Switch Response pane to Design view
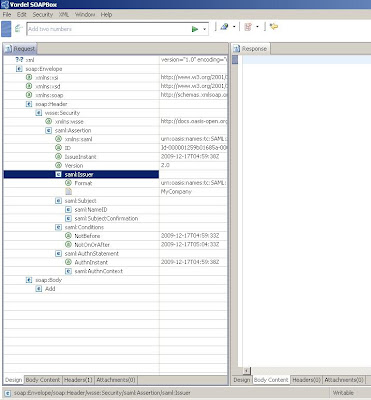Viewport: 371px width, 400px height. coord(241,380)
